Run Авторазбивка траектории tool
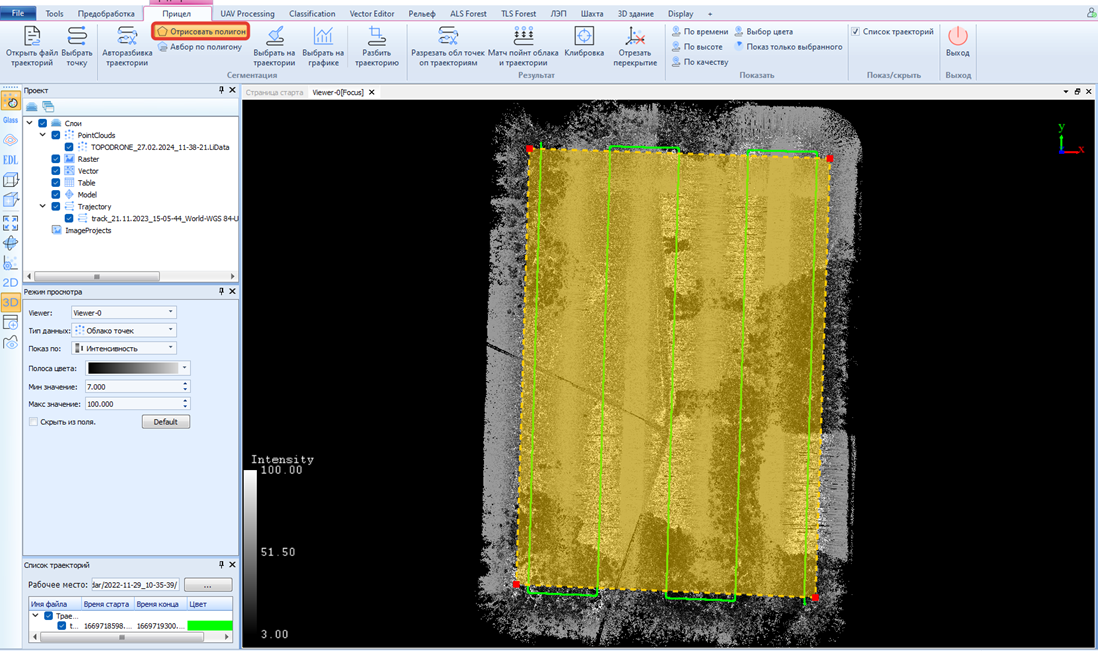The image size is (1098, 651). pos(127,46)
